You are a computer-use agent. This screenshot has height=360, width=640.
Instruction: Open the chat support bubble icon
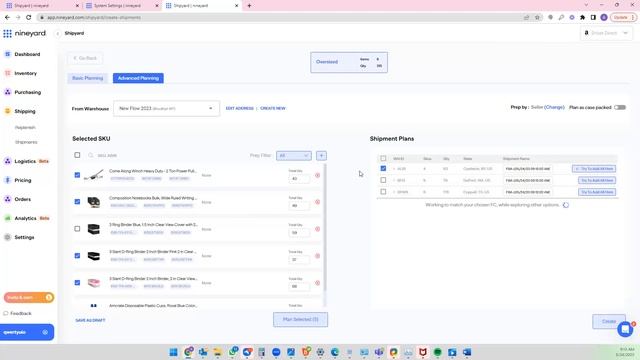coord(625,329)
